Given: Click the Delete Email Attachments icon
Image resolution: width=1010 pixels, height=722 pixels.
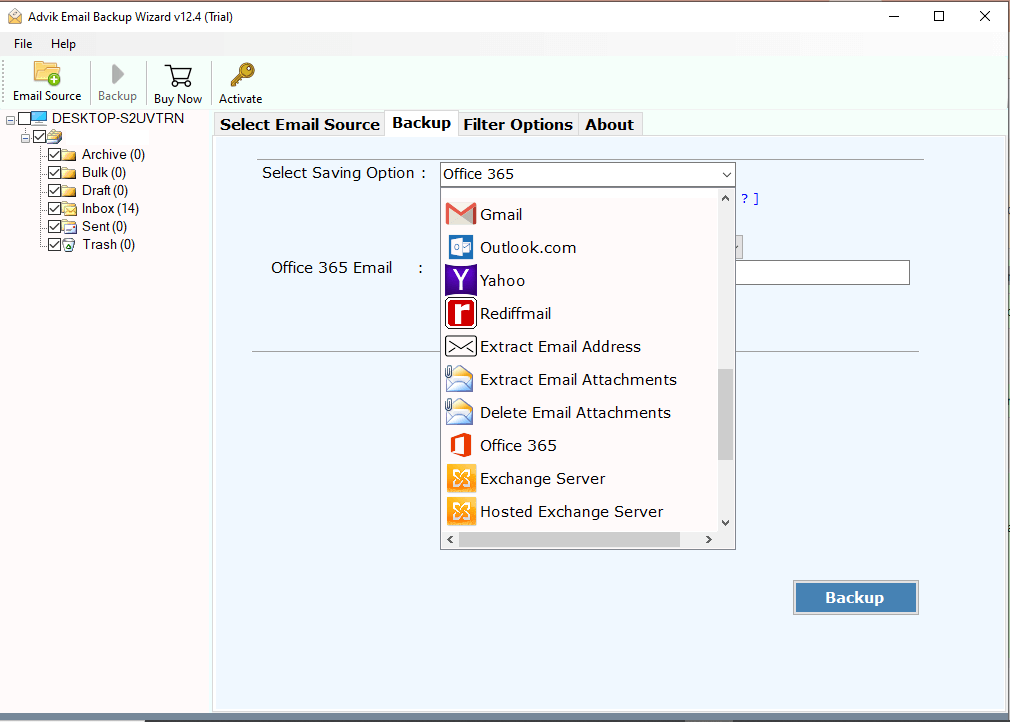Looking at the screenshot, I should pyautogui.click(x=459, y=412).
